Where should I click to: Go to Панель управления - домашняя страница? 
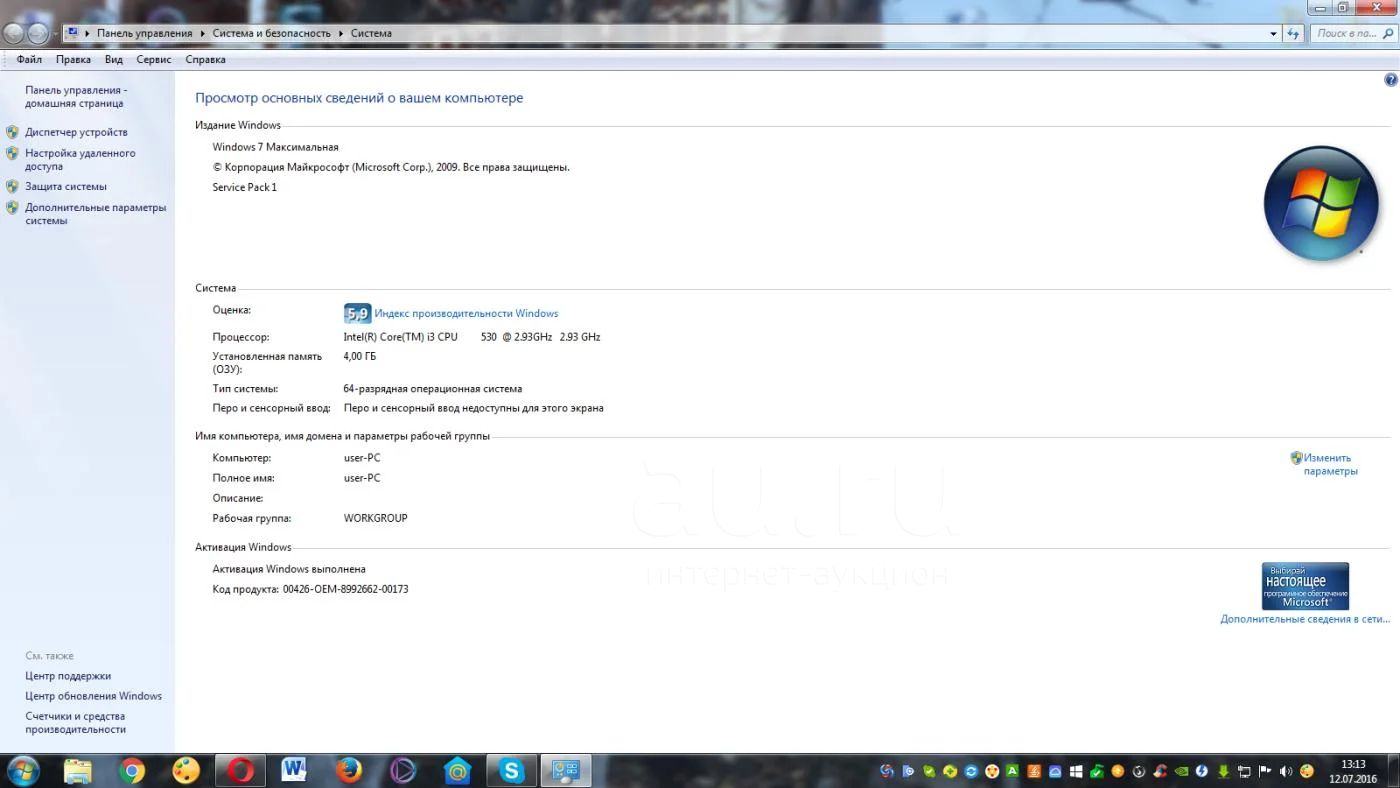tap(76, 96)
